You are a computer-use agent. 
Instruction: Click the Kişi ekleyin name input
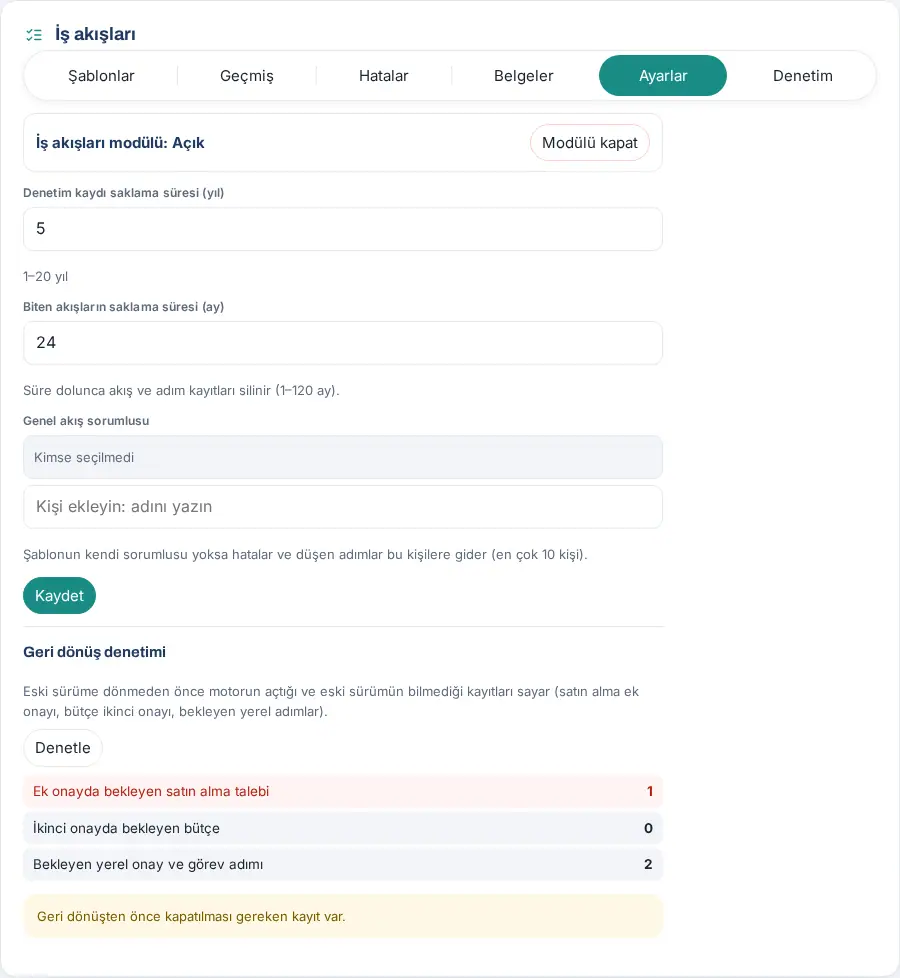343,506
